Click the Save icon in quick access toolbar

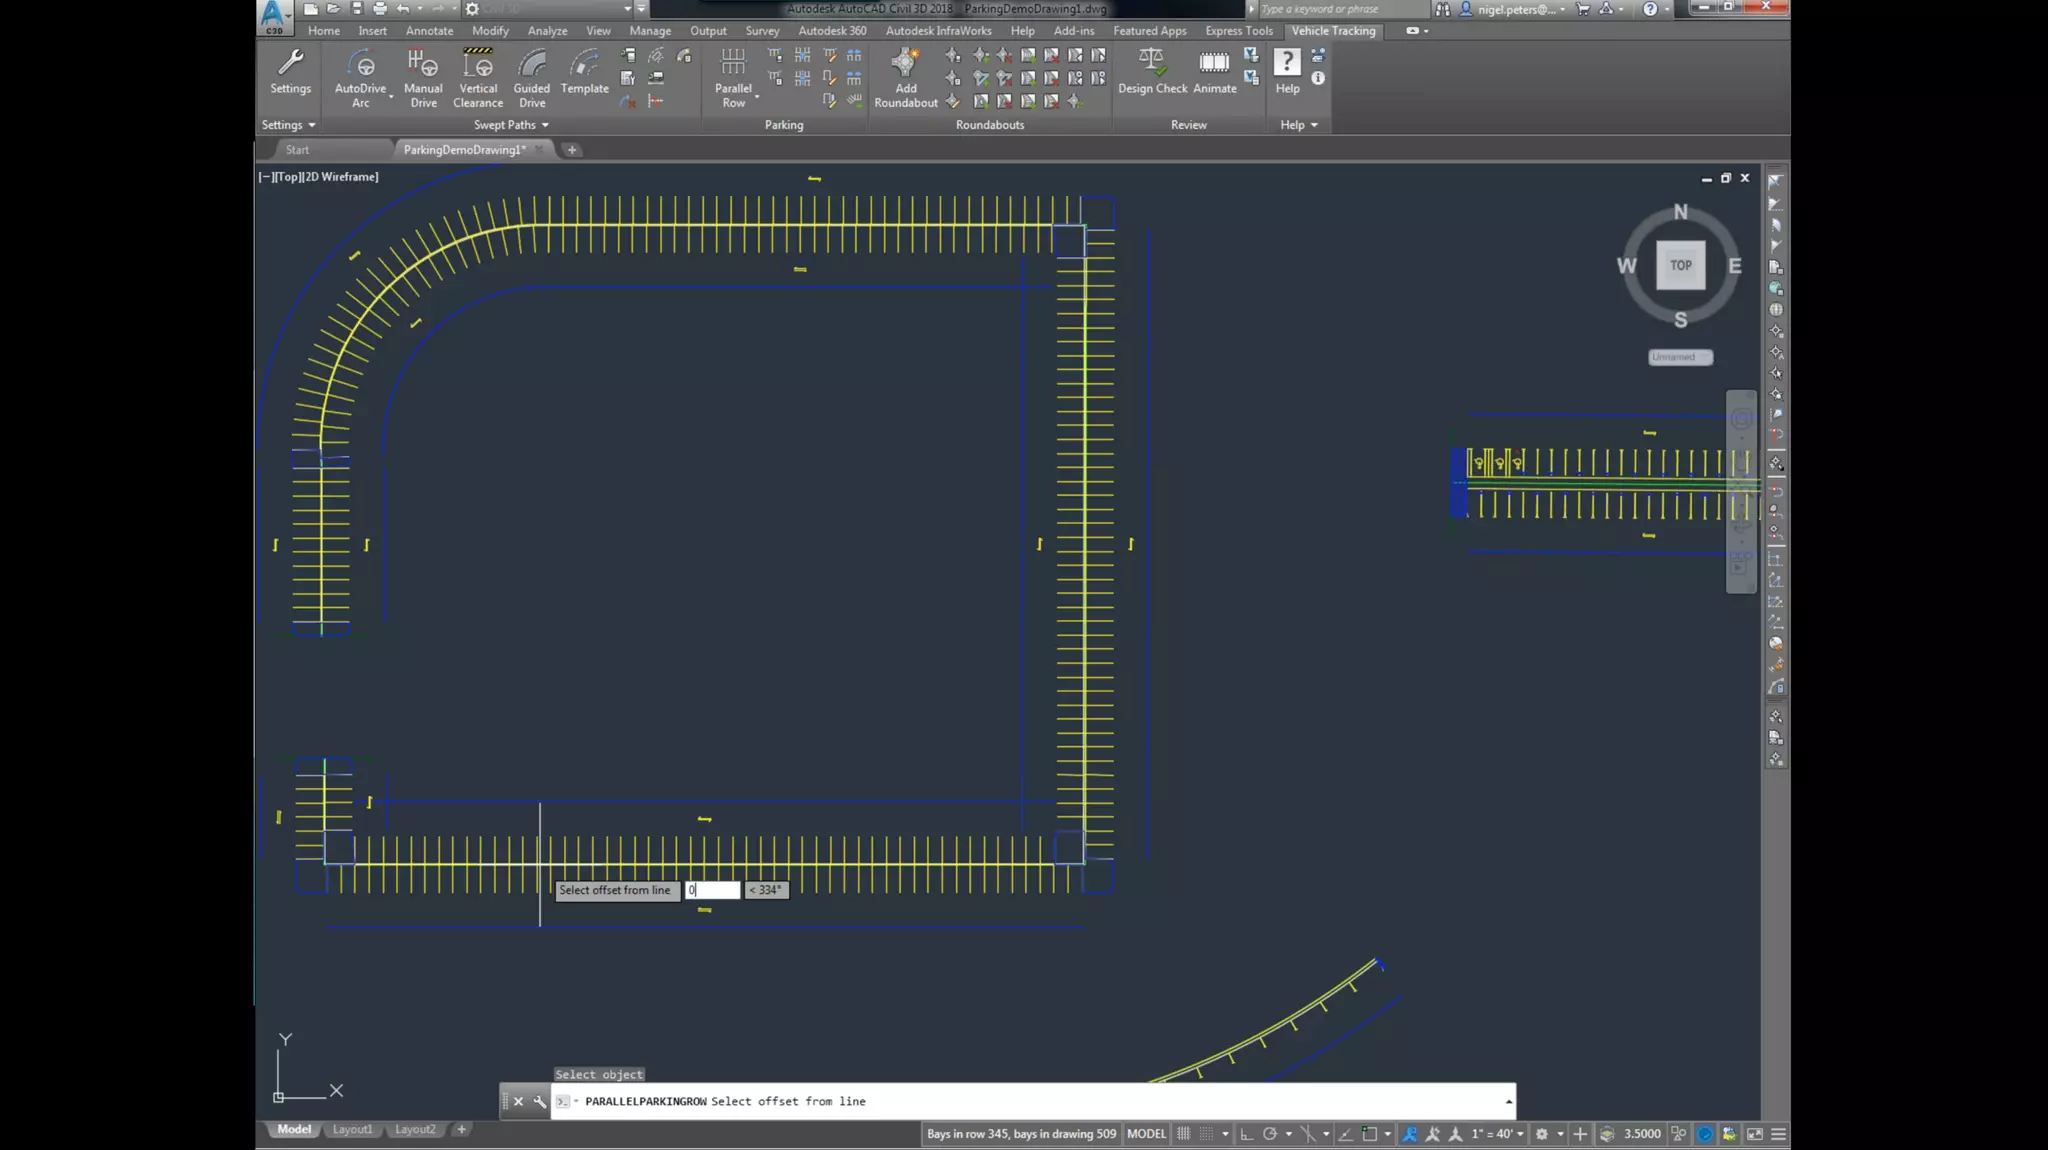356,9
